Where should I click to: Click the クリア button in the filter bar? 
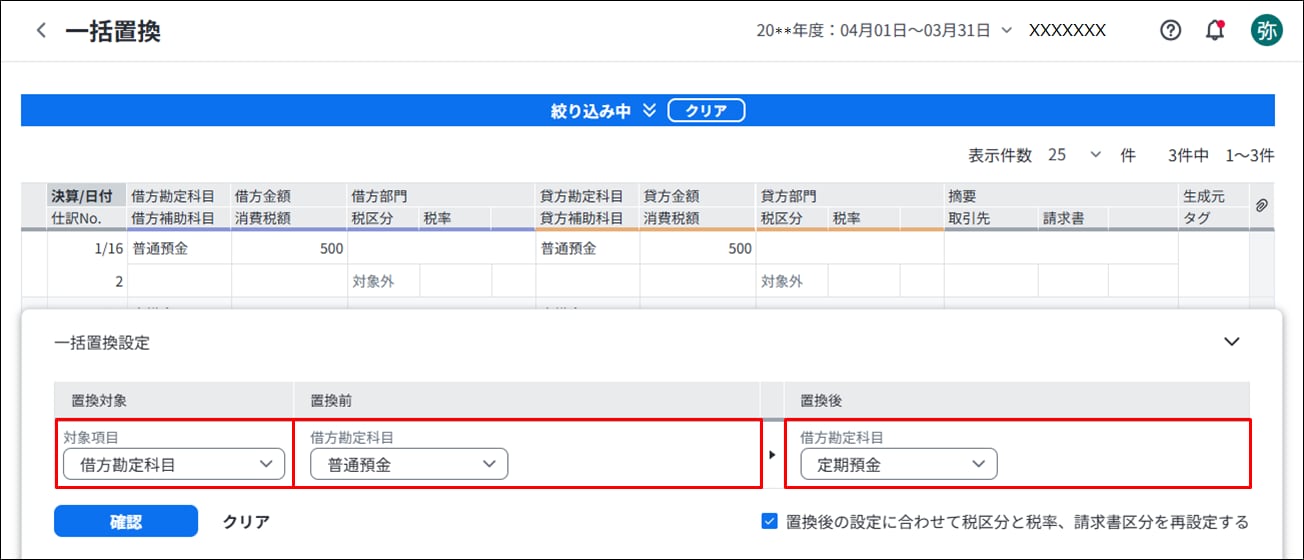click(706, 111)
